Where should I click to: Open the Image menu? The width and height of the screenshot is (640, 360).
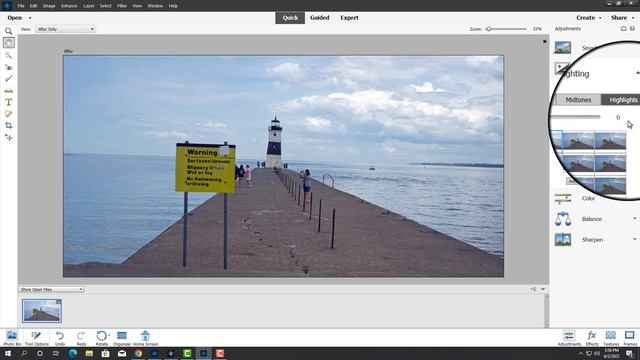pos(49,6)
